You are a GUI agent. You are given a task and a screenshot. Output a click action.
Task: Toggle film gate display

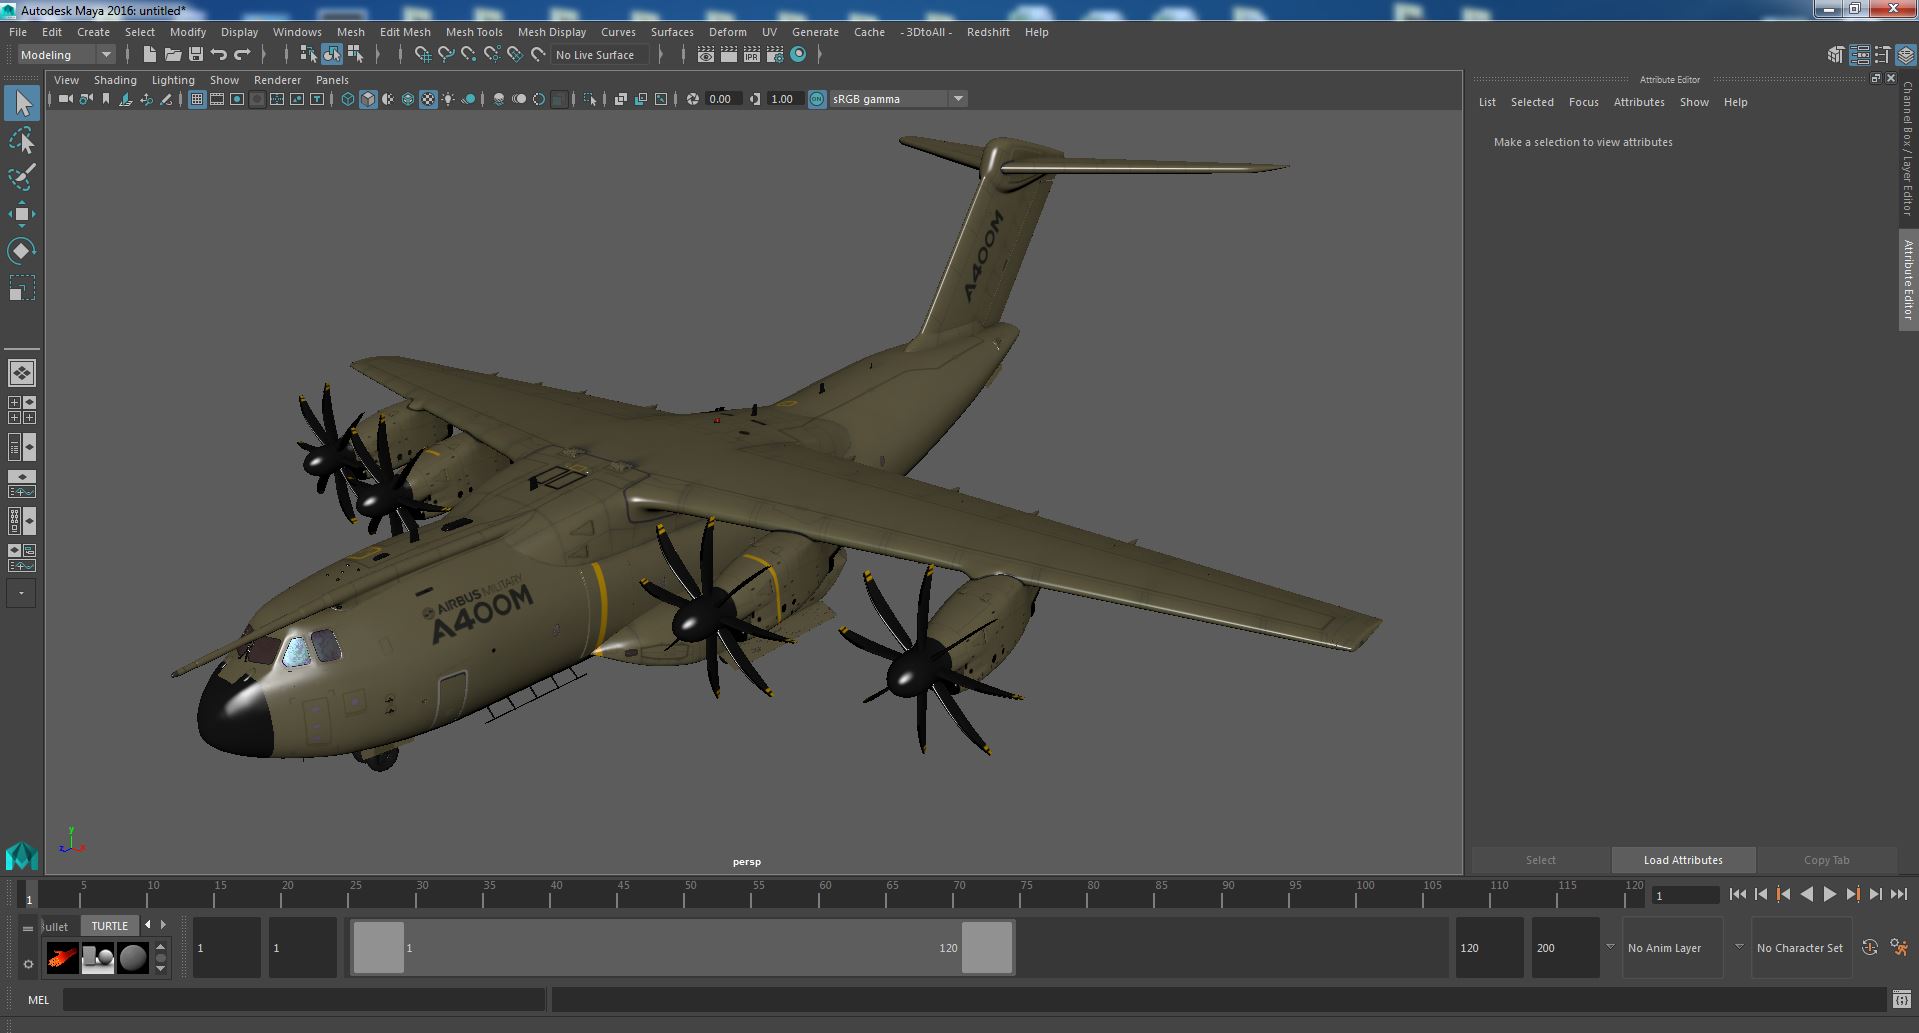[217, 99]
